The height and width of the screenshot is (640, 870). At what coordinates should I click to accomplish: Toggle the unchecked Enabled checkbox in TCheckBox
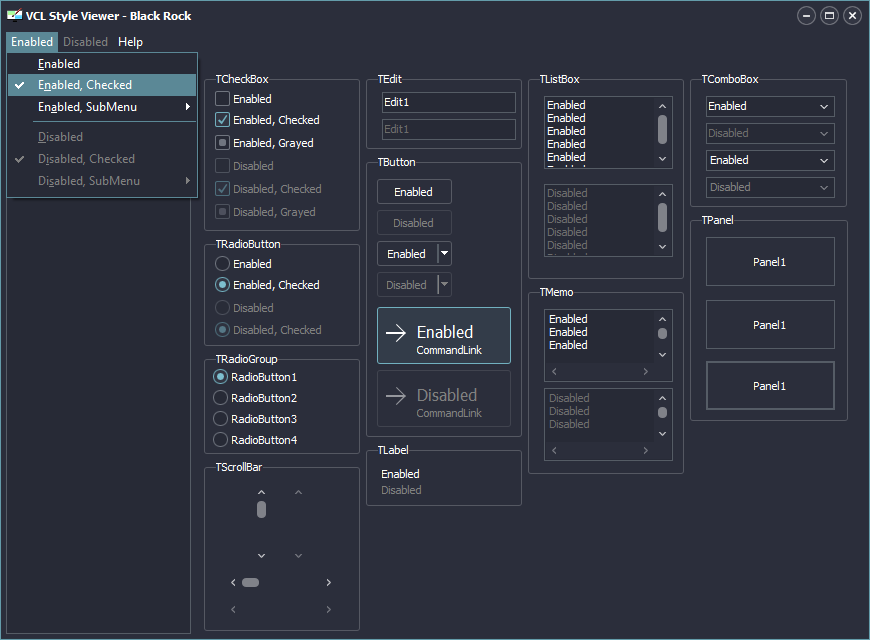[x=222, y=99]
